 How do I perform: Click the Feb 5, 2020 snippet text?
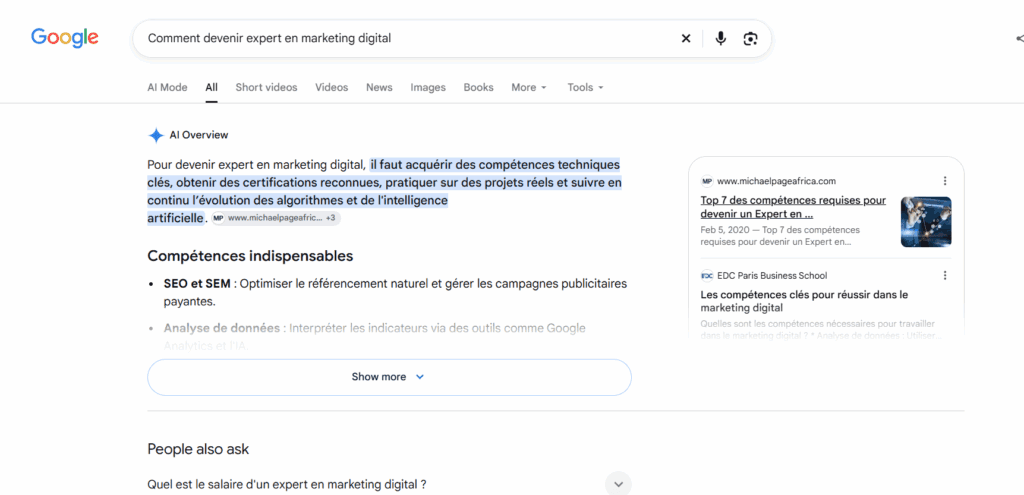(780, 236)
